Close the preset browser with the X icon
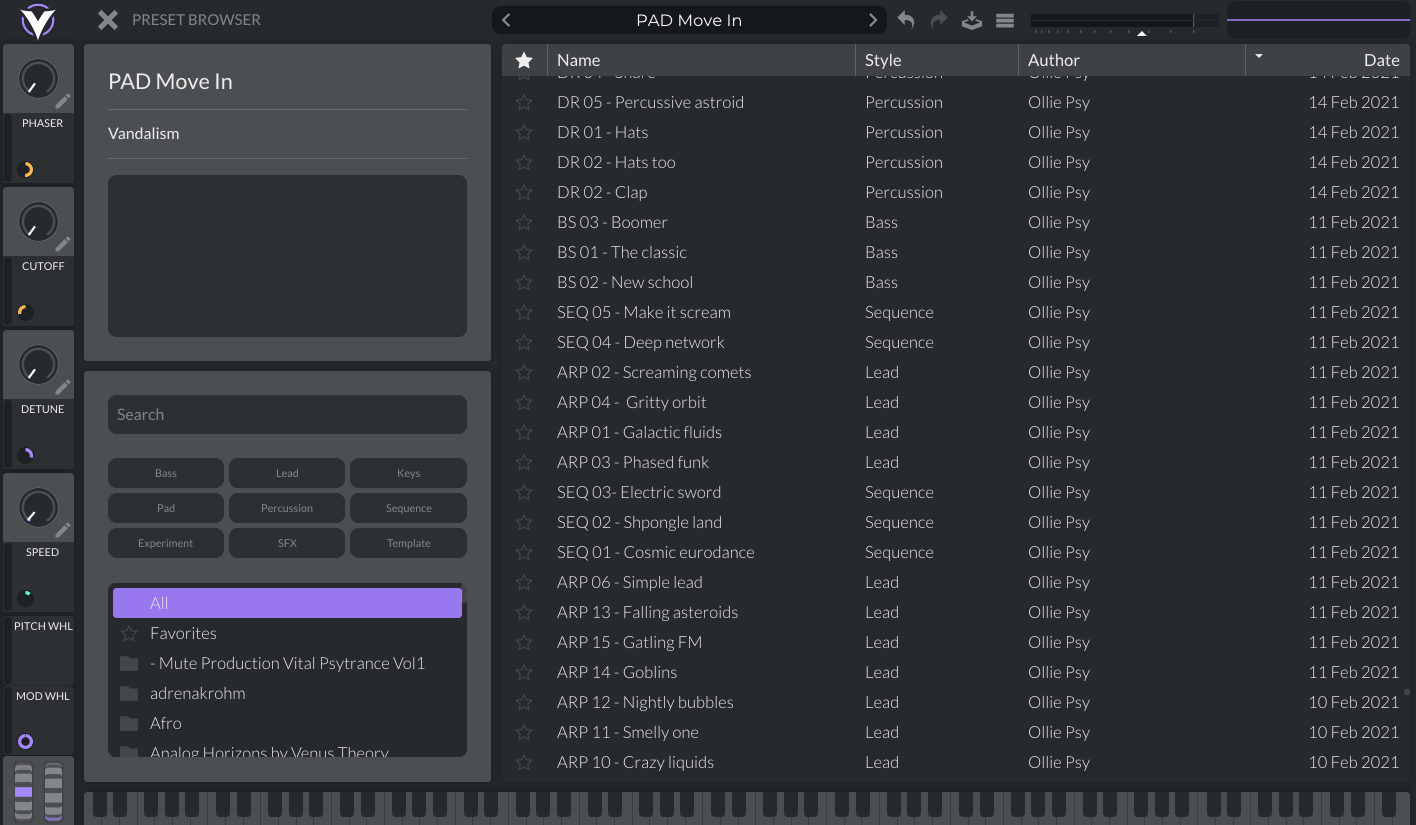The height and width of the screenshot is (825, 1416). coord(108,19)
